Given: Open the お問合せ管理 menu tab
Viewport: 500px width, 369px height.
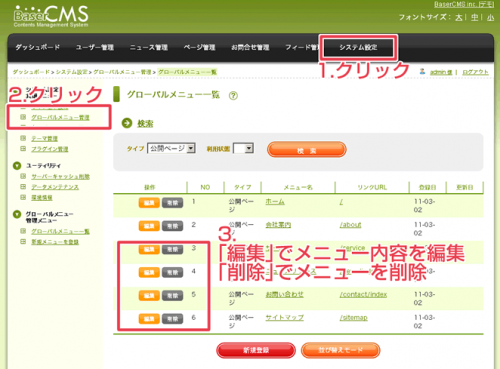Looking at the screenshot, I should click(x=250, y=47).
